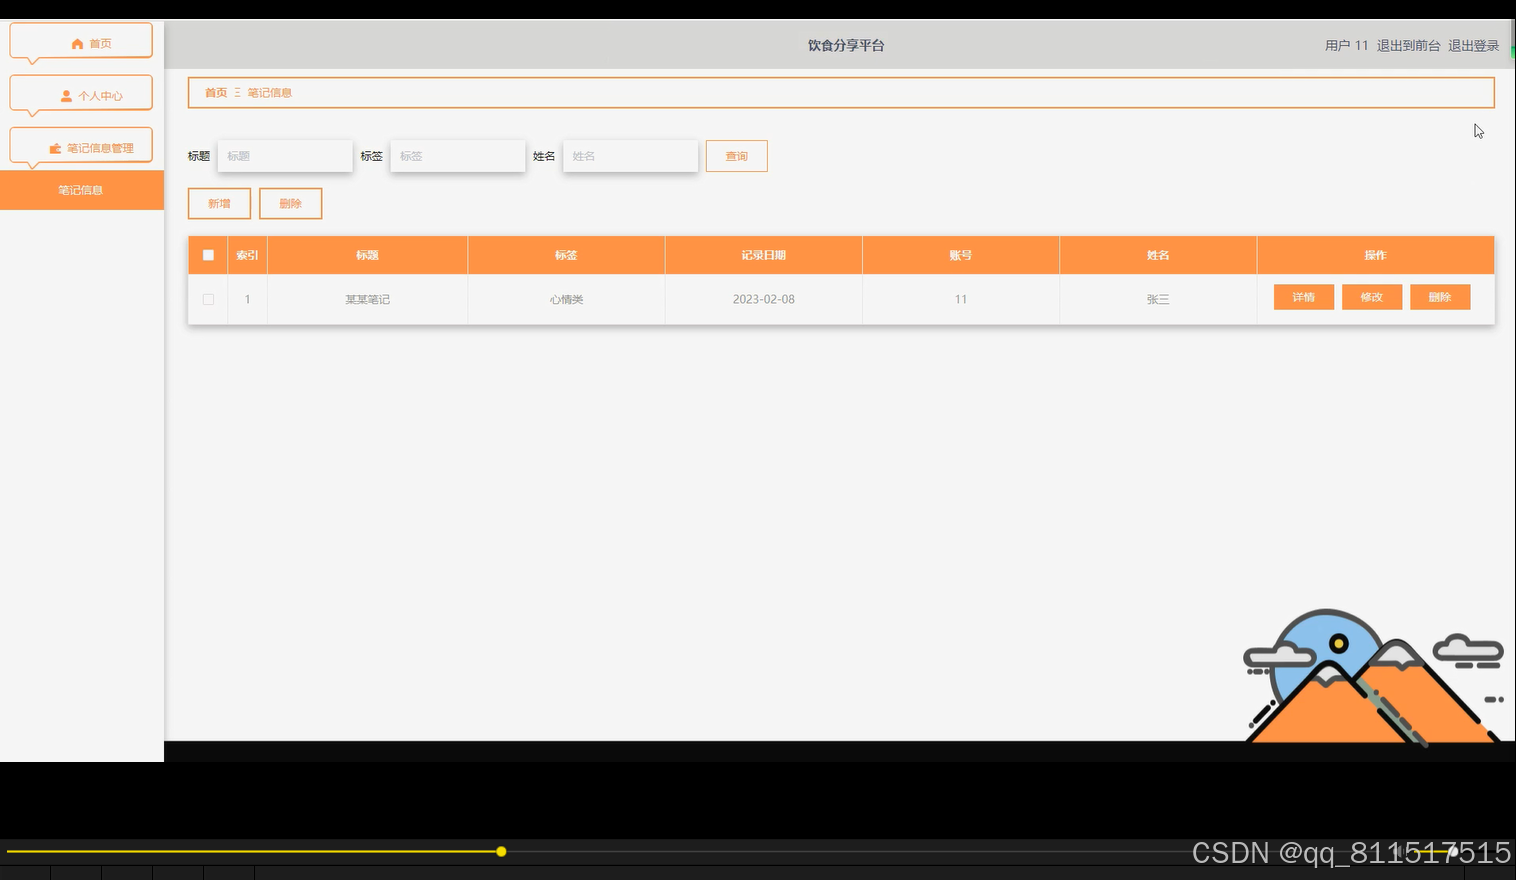Click the 饮食分享平台 title
Image resolution: width=1516 pixels, height=880 pixels.
[846, 45]
